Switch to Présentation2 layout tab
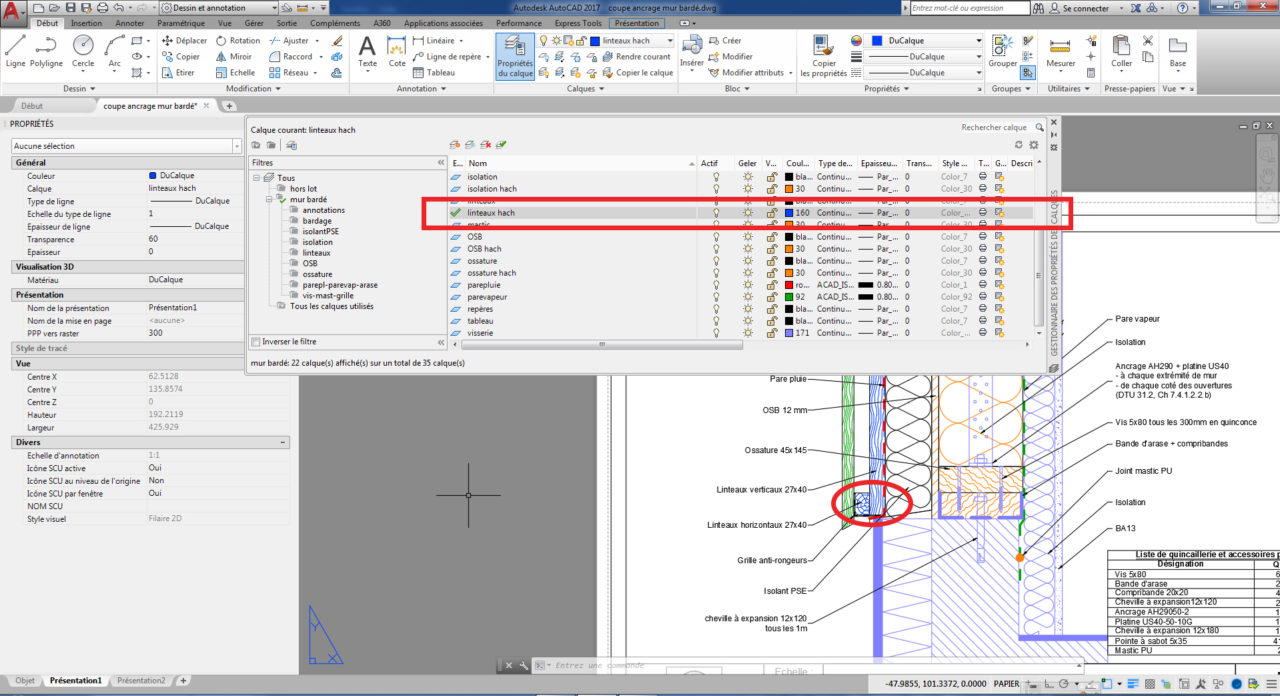 (141, 680)
